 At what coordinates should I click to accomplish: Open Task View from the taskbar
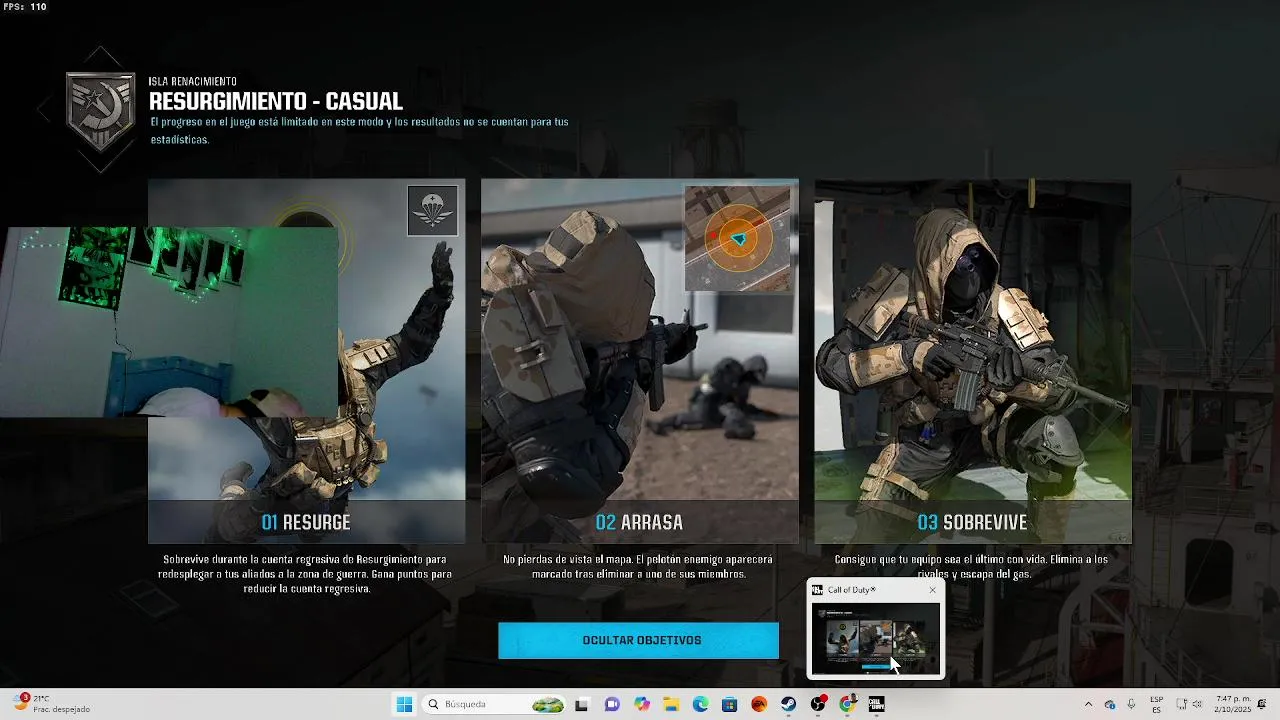tap(581, 704)
